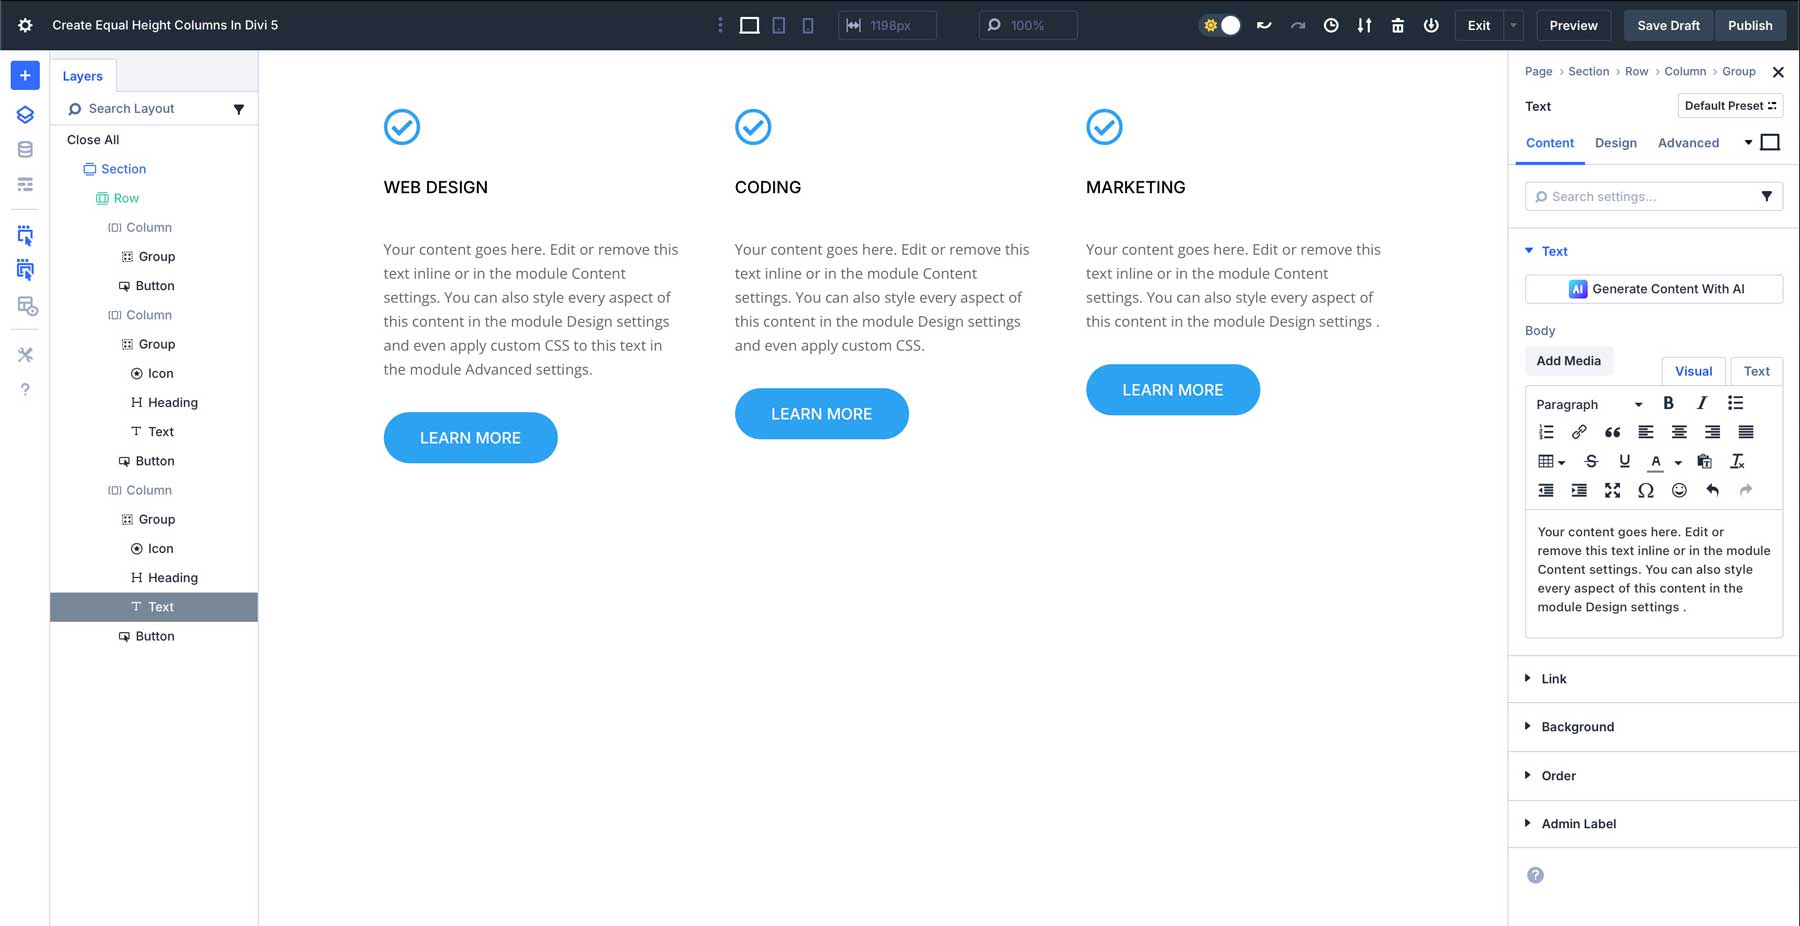Click the Publish button
This screenshot has width=1800, height=926.
[x=1750, y=25]
